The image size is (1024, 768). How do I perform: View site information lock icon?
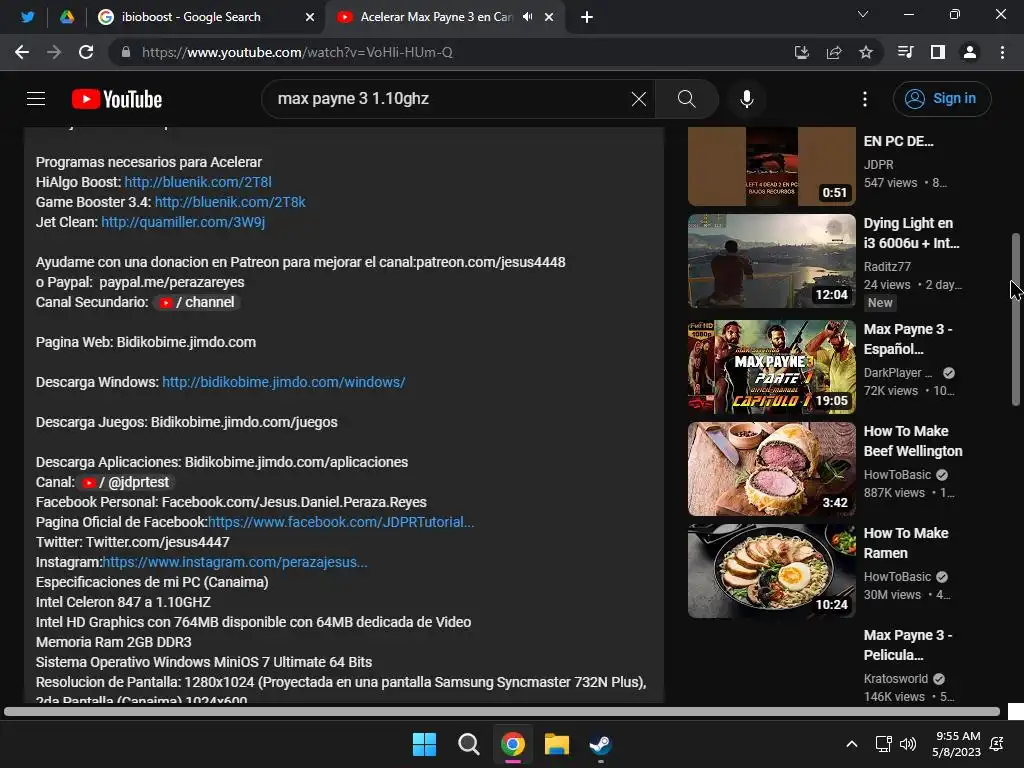[126, 52]
